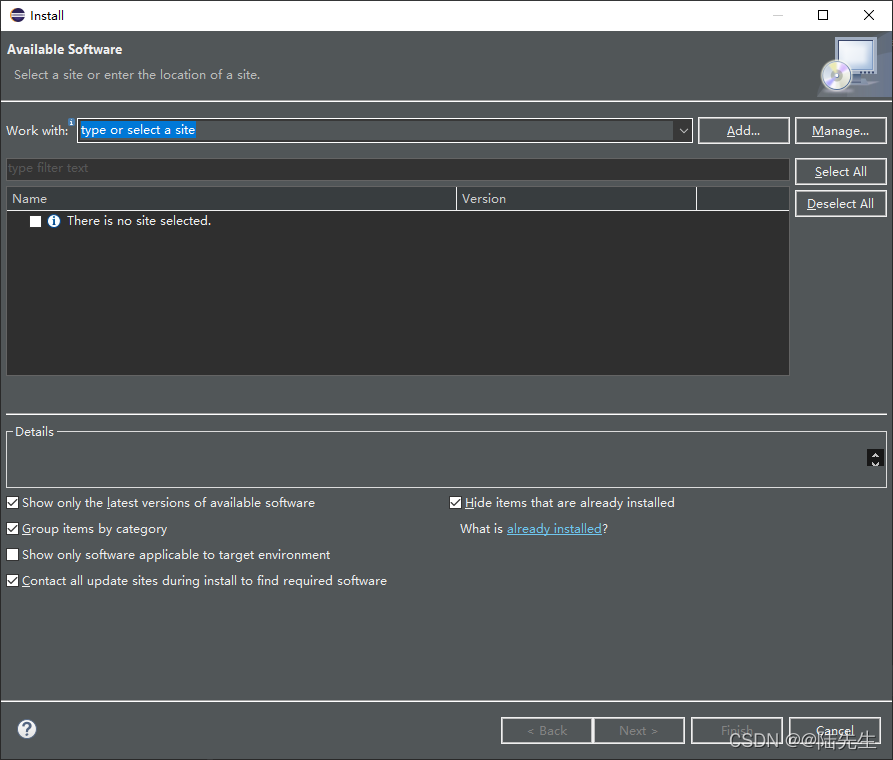
Task: Uncheck "Show only the latest versions of available software"
Action: (12, 502)
